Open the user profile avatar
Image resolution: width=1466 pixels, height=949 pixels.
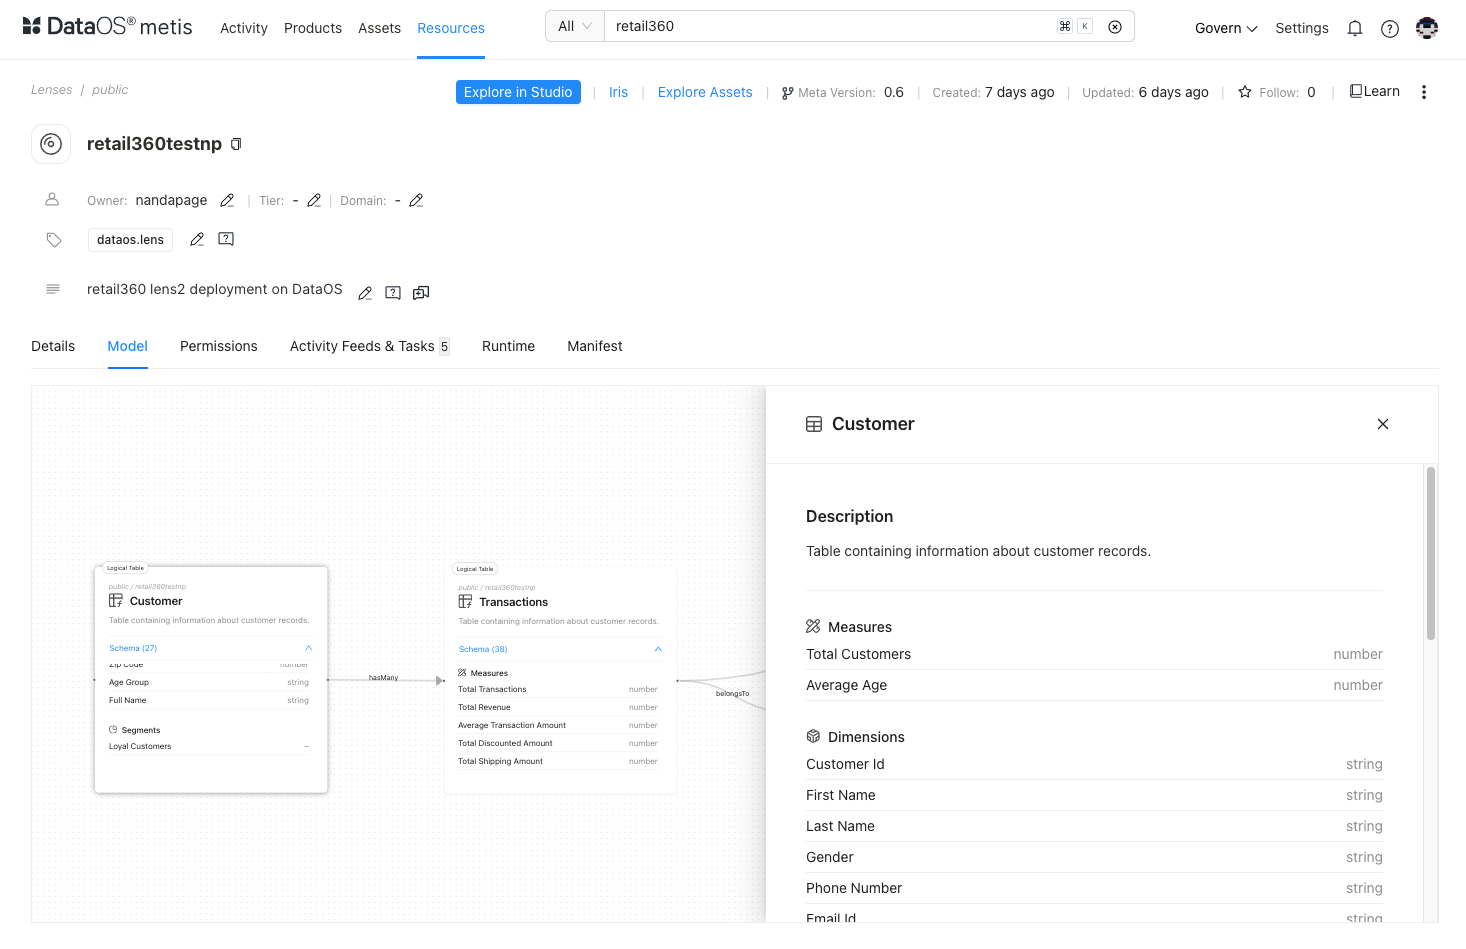tap(1427, 28)
